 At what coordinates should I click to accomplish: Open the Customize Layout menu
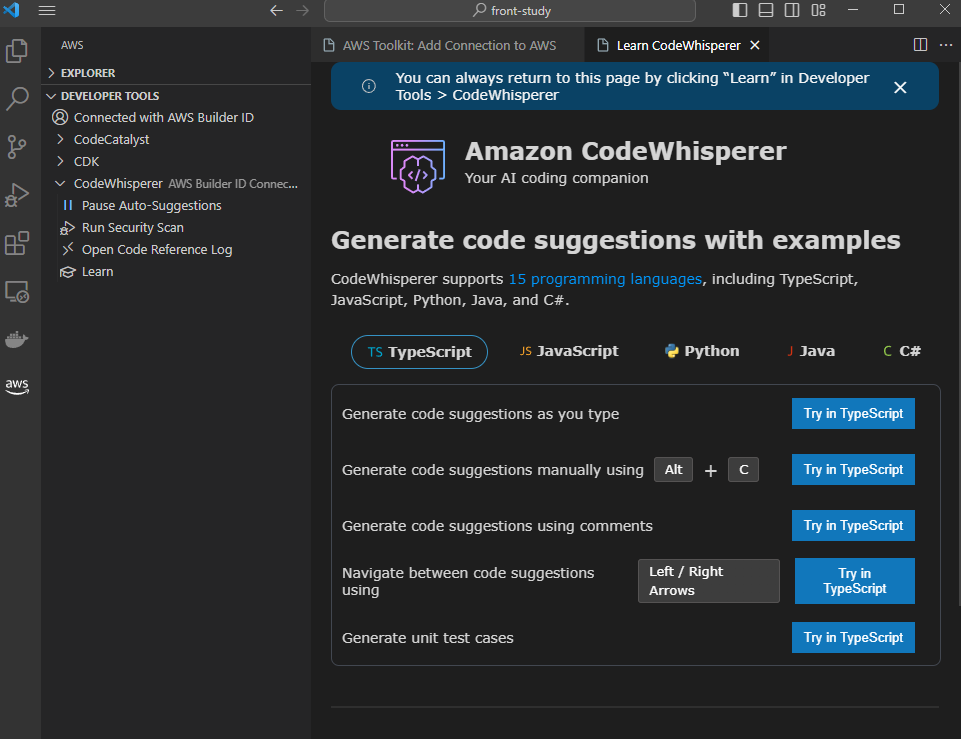pos(818,10)
